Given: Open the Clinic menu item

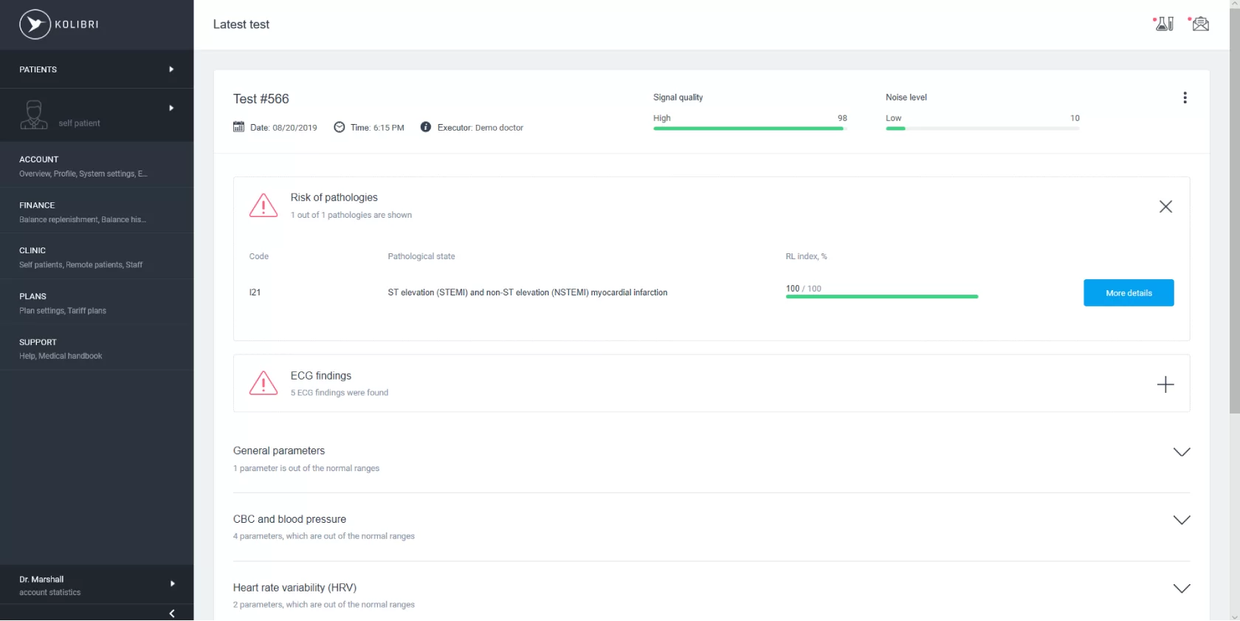Looking at the screenshot, I should tap(97, 257).
